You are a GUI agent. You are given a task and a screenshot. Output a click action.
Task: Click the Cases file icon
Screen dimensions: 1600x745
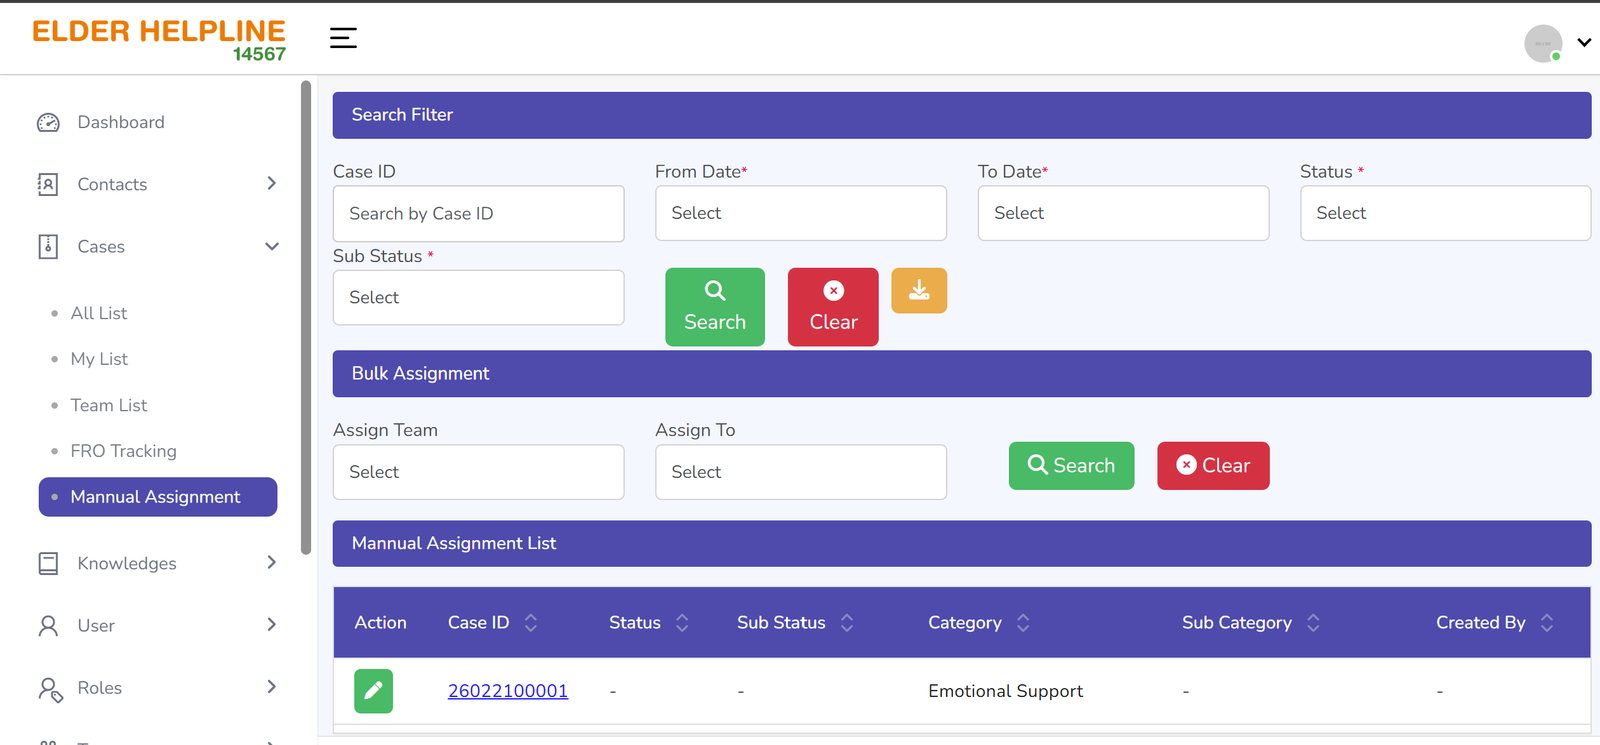click(48, 246)
